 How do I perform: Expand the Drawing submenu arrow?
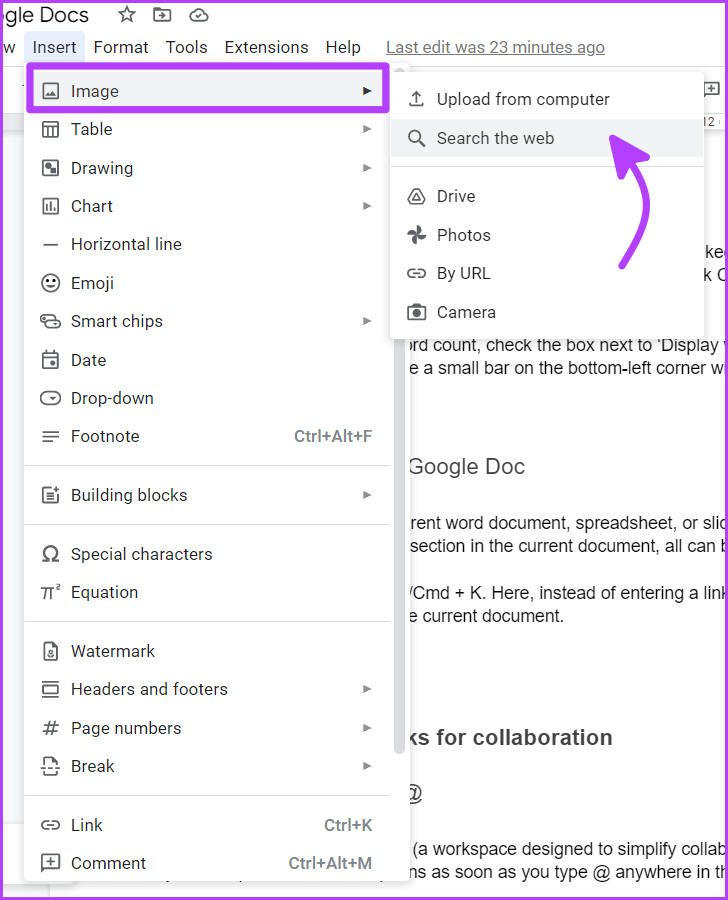pos(367,168)
